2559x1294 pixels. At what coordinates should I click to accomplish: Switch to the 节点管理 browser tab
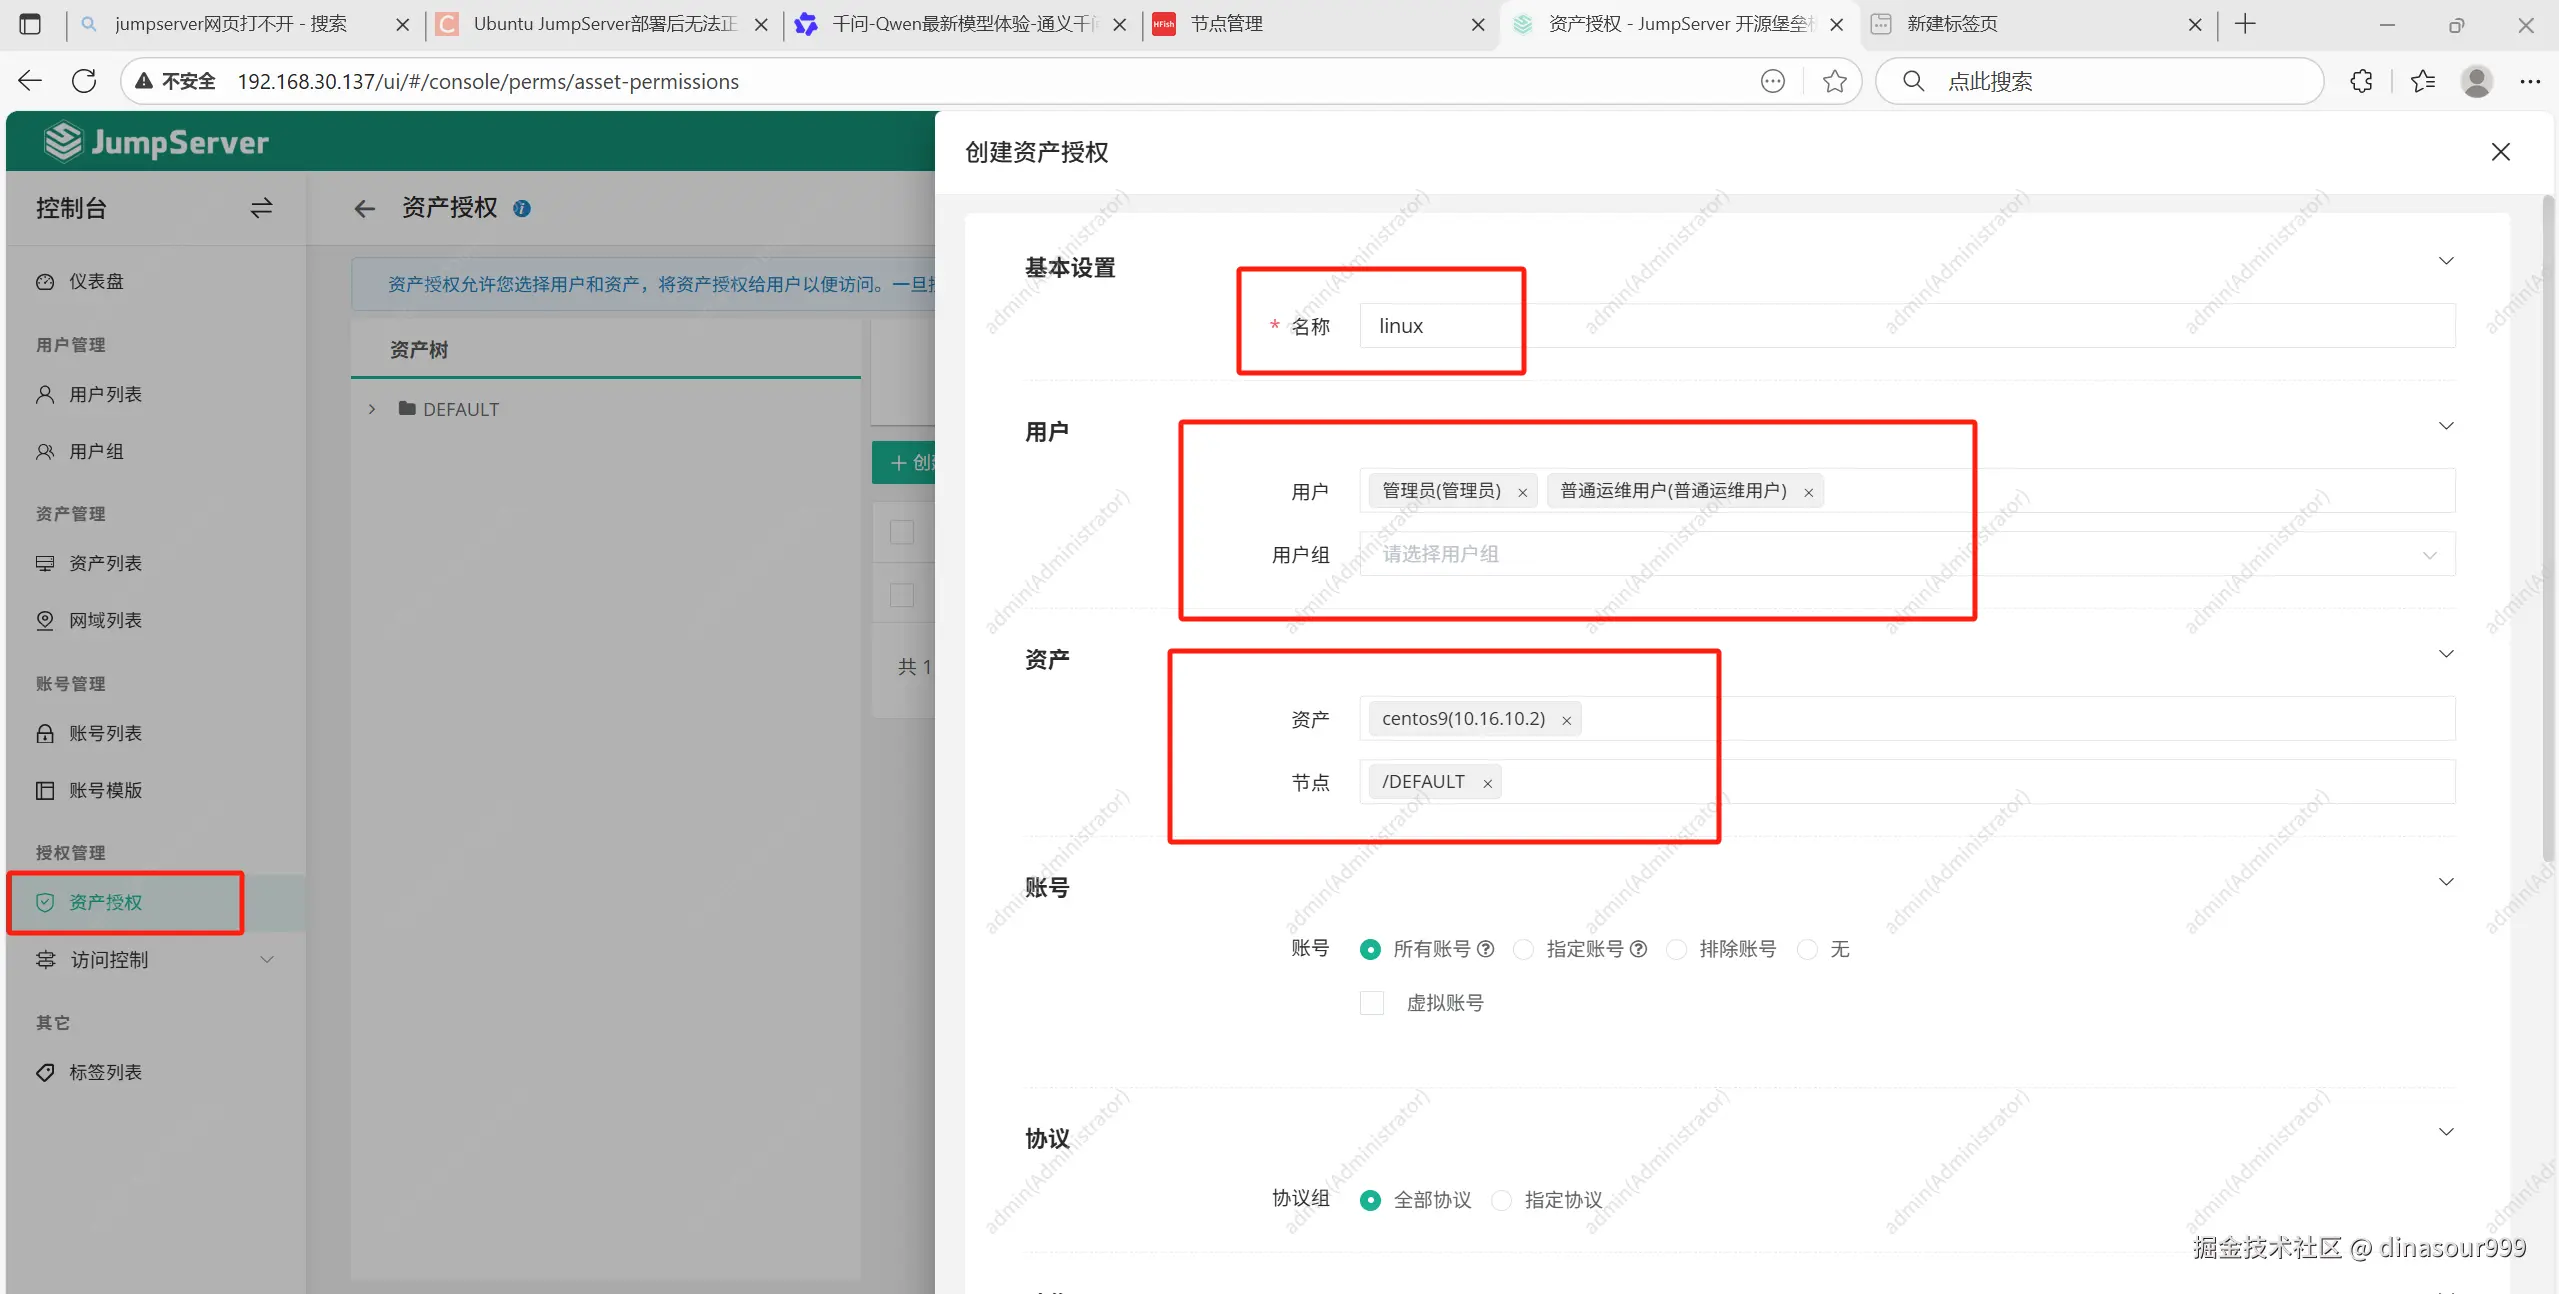[x=1226, y=24]
